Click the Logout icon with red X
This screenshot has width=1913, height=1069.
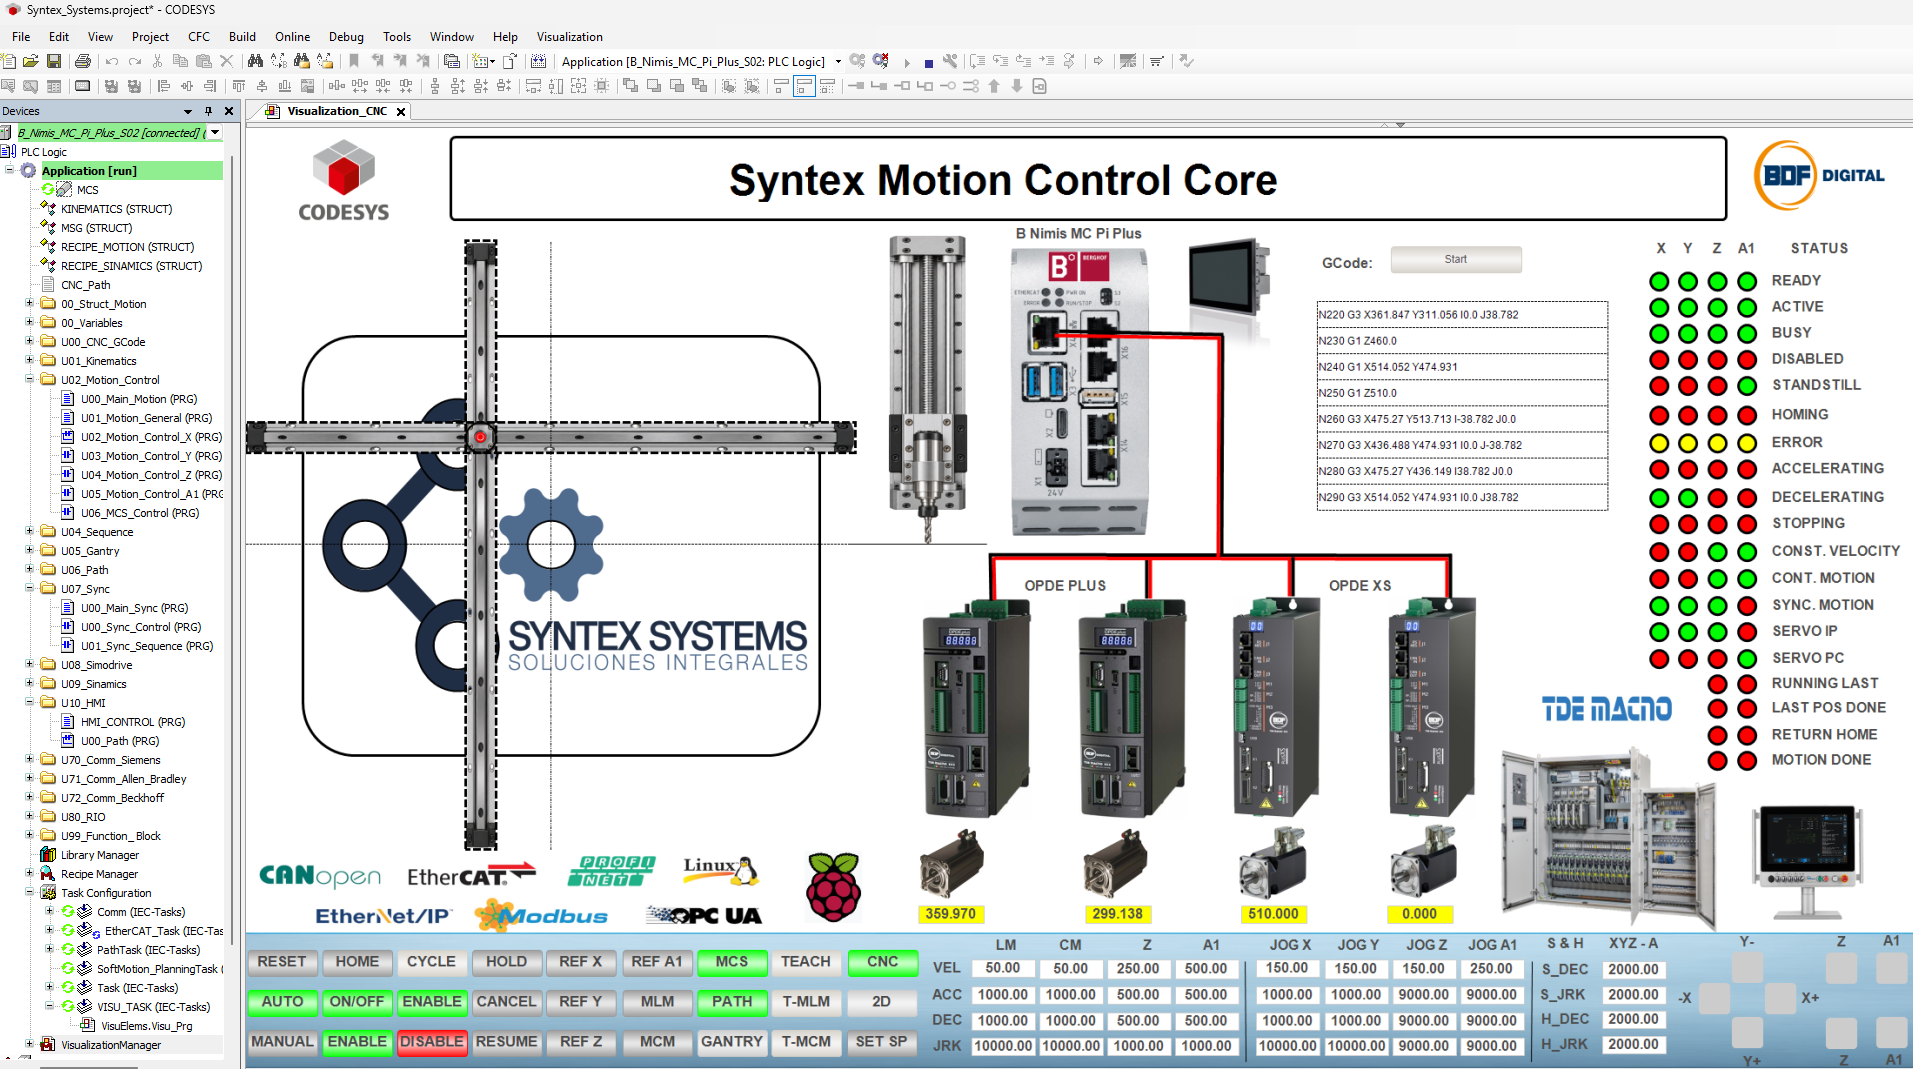(881, 61)
